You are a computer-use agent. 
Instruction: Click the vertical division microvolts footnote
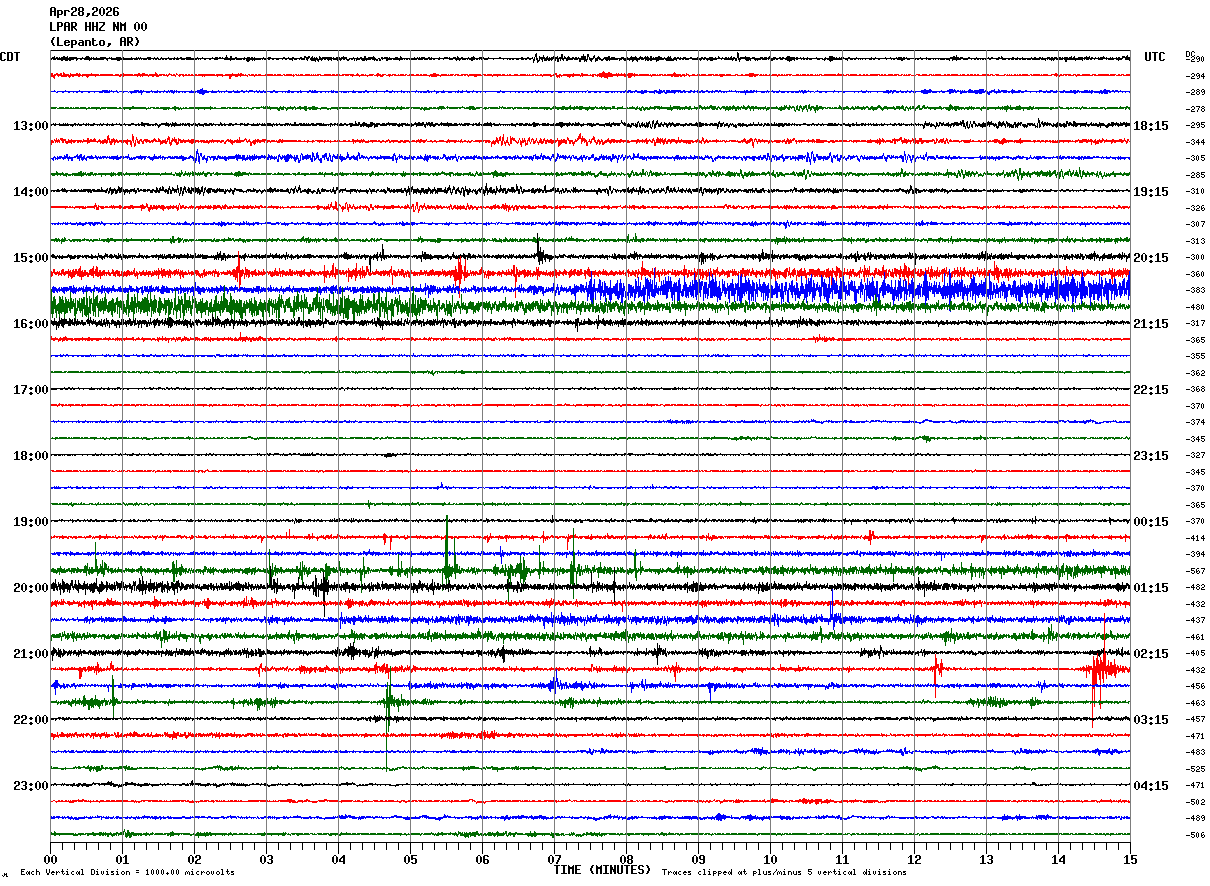point(127,872)
